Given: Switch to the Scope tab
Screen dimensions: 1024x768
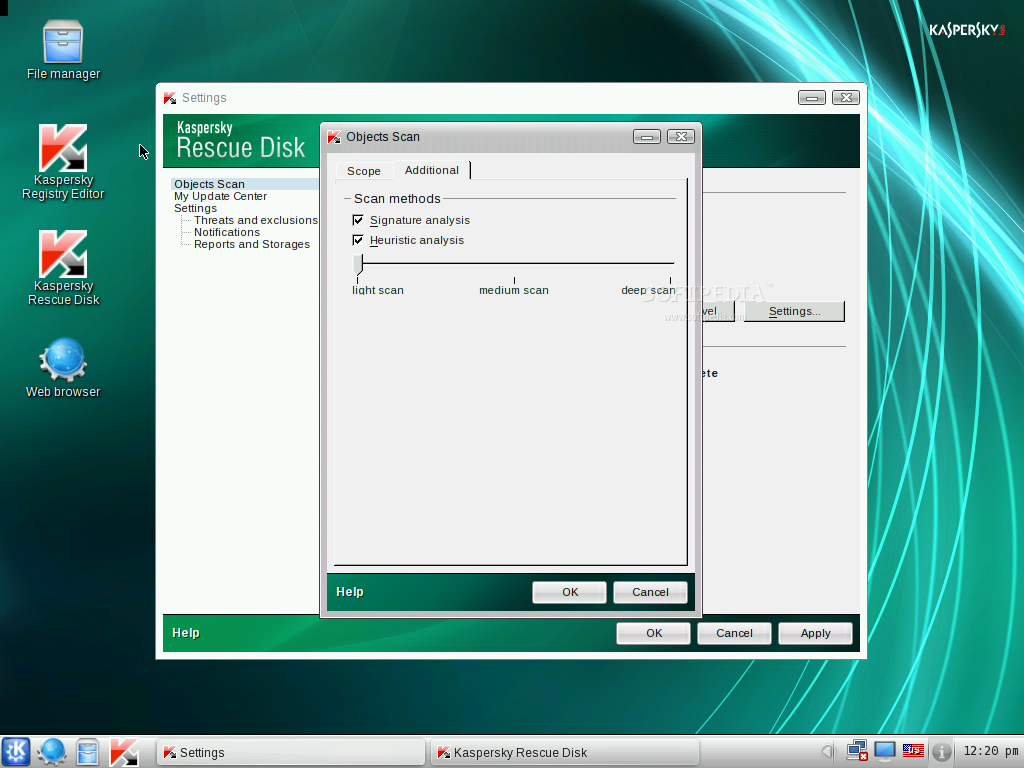Looking at the screenshot, I should (364, 171).
